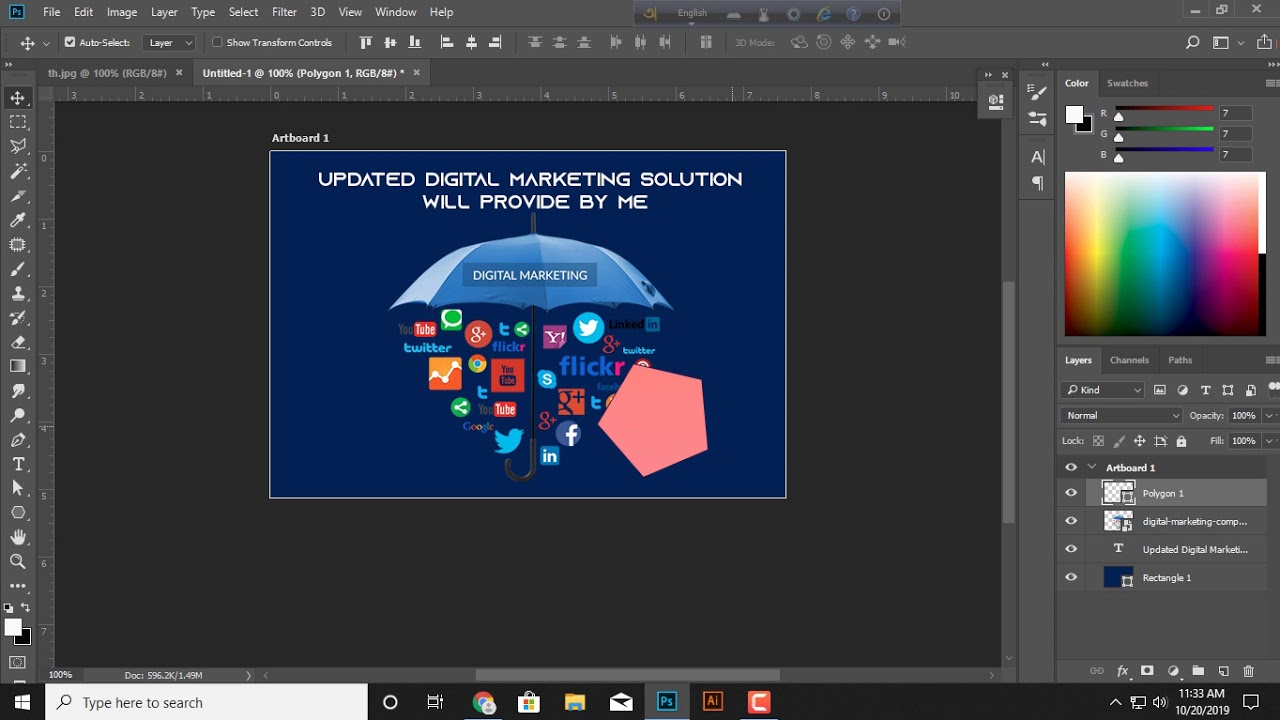Hide the Artboard 1 group
This screenshot has height=720, width=1280.
click(x=1071, y=467)
